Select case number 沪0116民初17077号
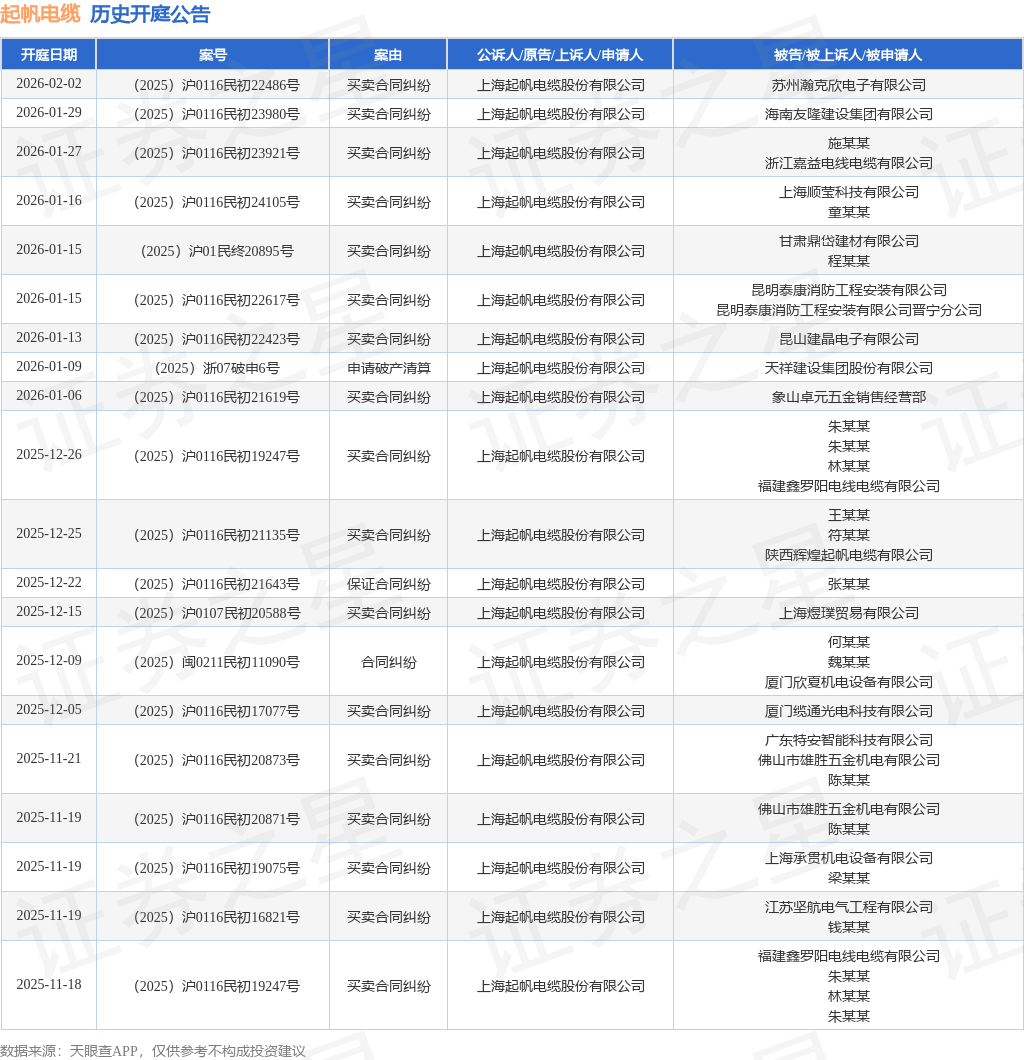Image resolution: width=1024 pixels, height=1060 pixels. tap(216, 710)
